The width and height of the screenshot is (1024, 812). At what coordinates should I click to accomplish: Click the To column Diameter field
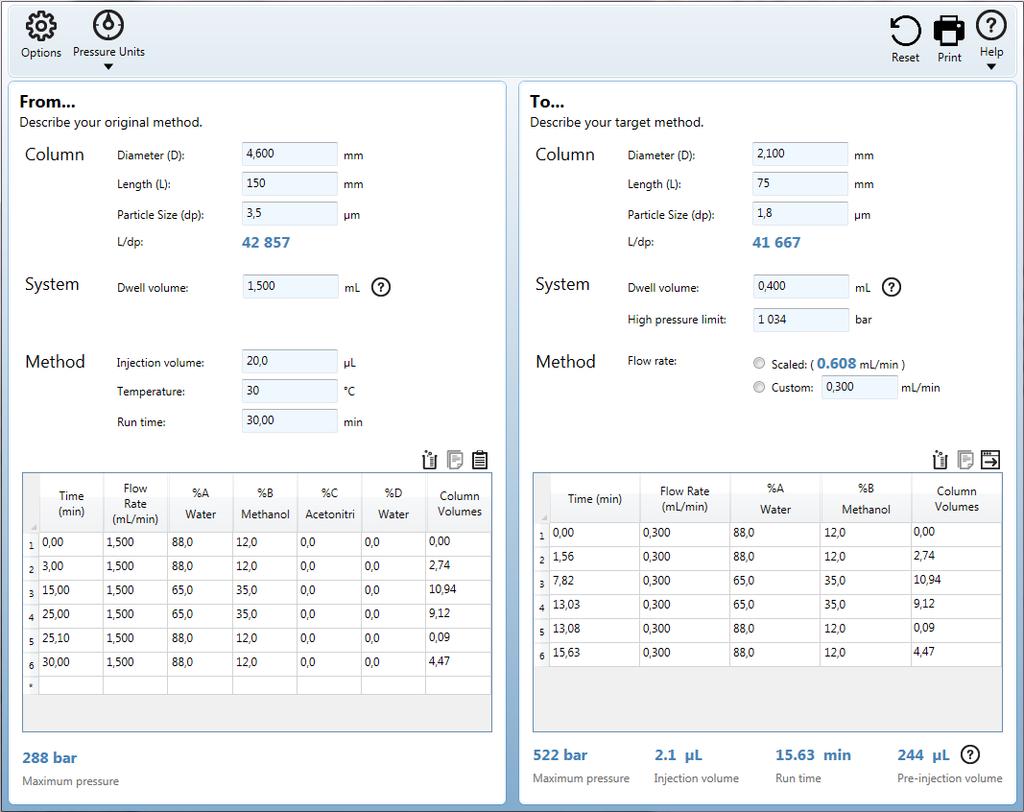tap(800, 154)
